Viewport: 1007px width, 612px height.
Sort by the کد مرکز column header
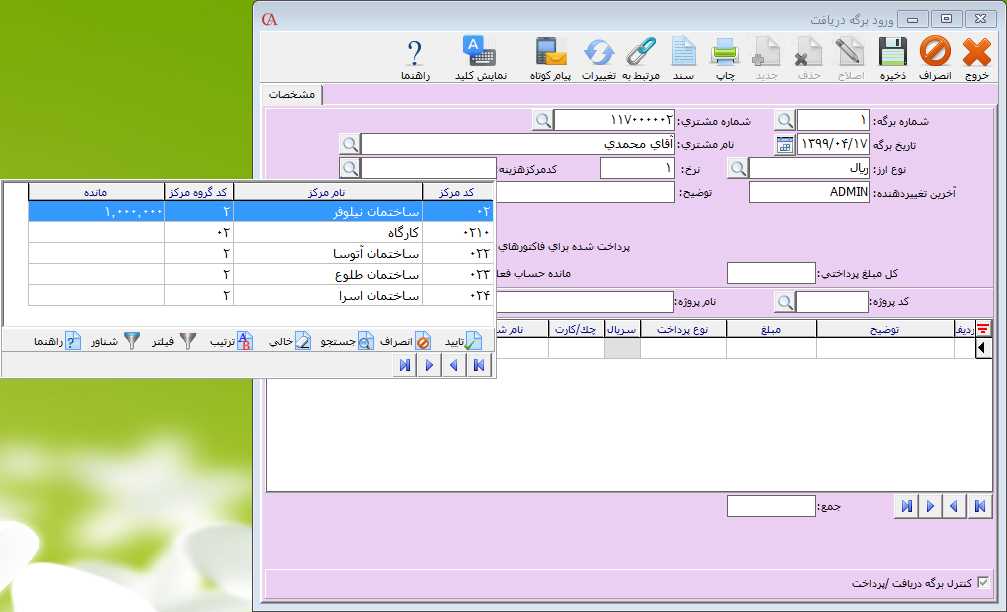pyautogui.click(x=457, y=192)
